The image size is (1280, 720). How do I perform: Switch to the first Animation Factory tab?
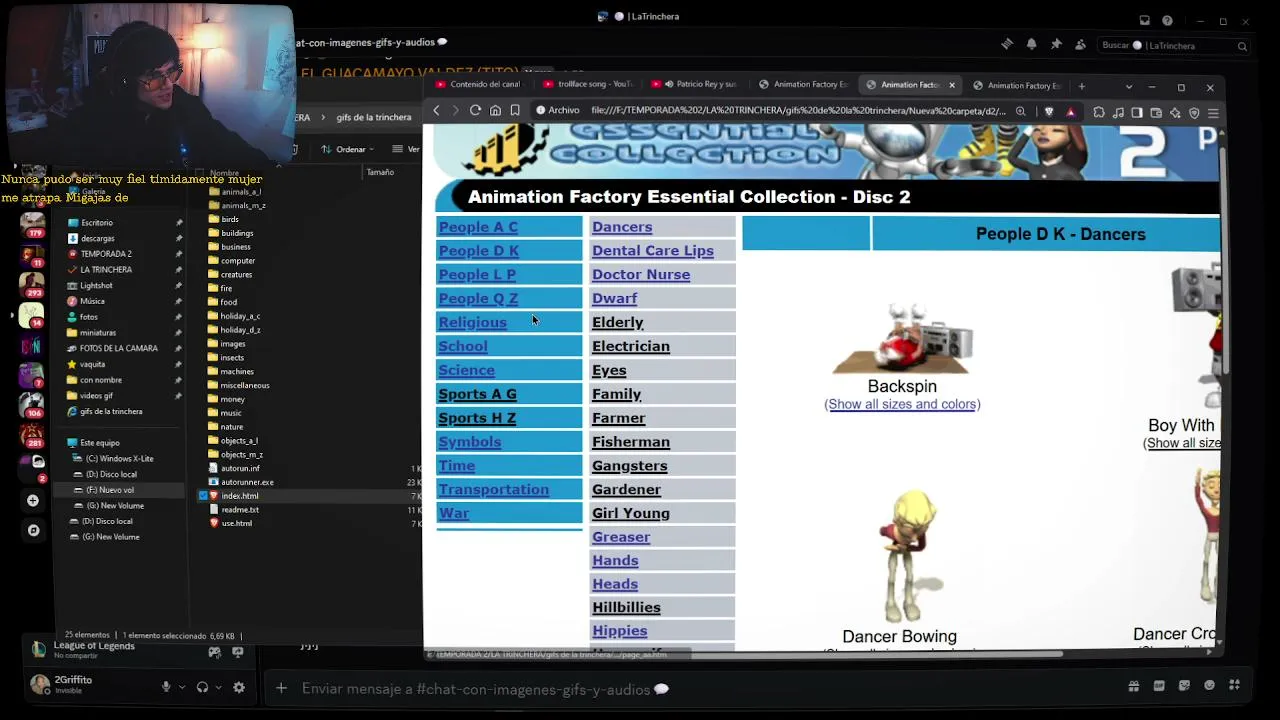coord(803,85)
